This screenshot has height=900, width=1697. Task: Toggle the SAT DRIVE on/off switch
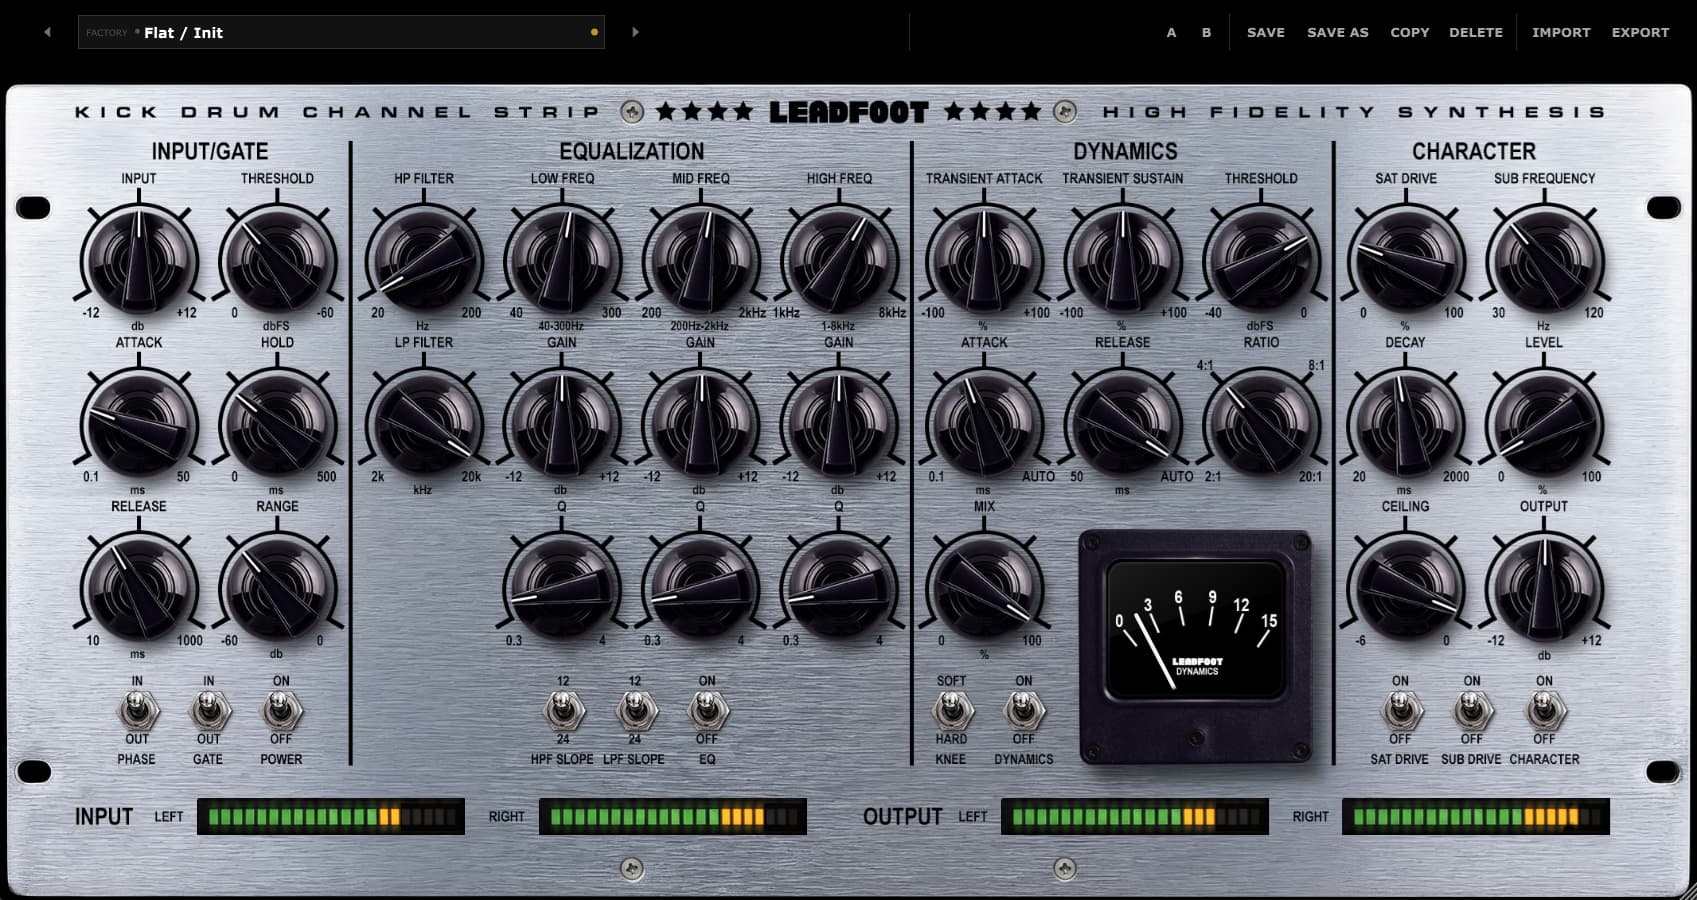point(1400,711)
